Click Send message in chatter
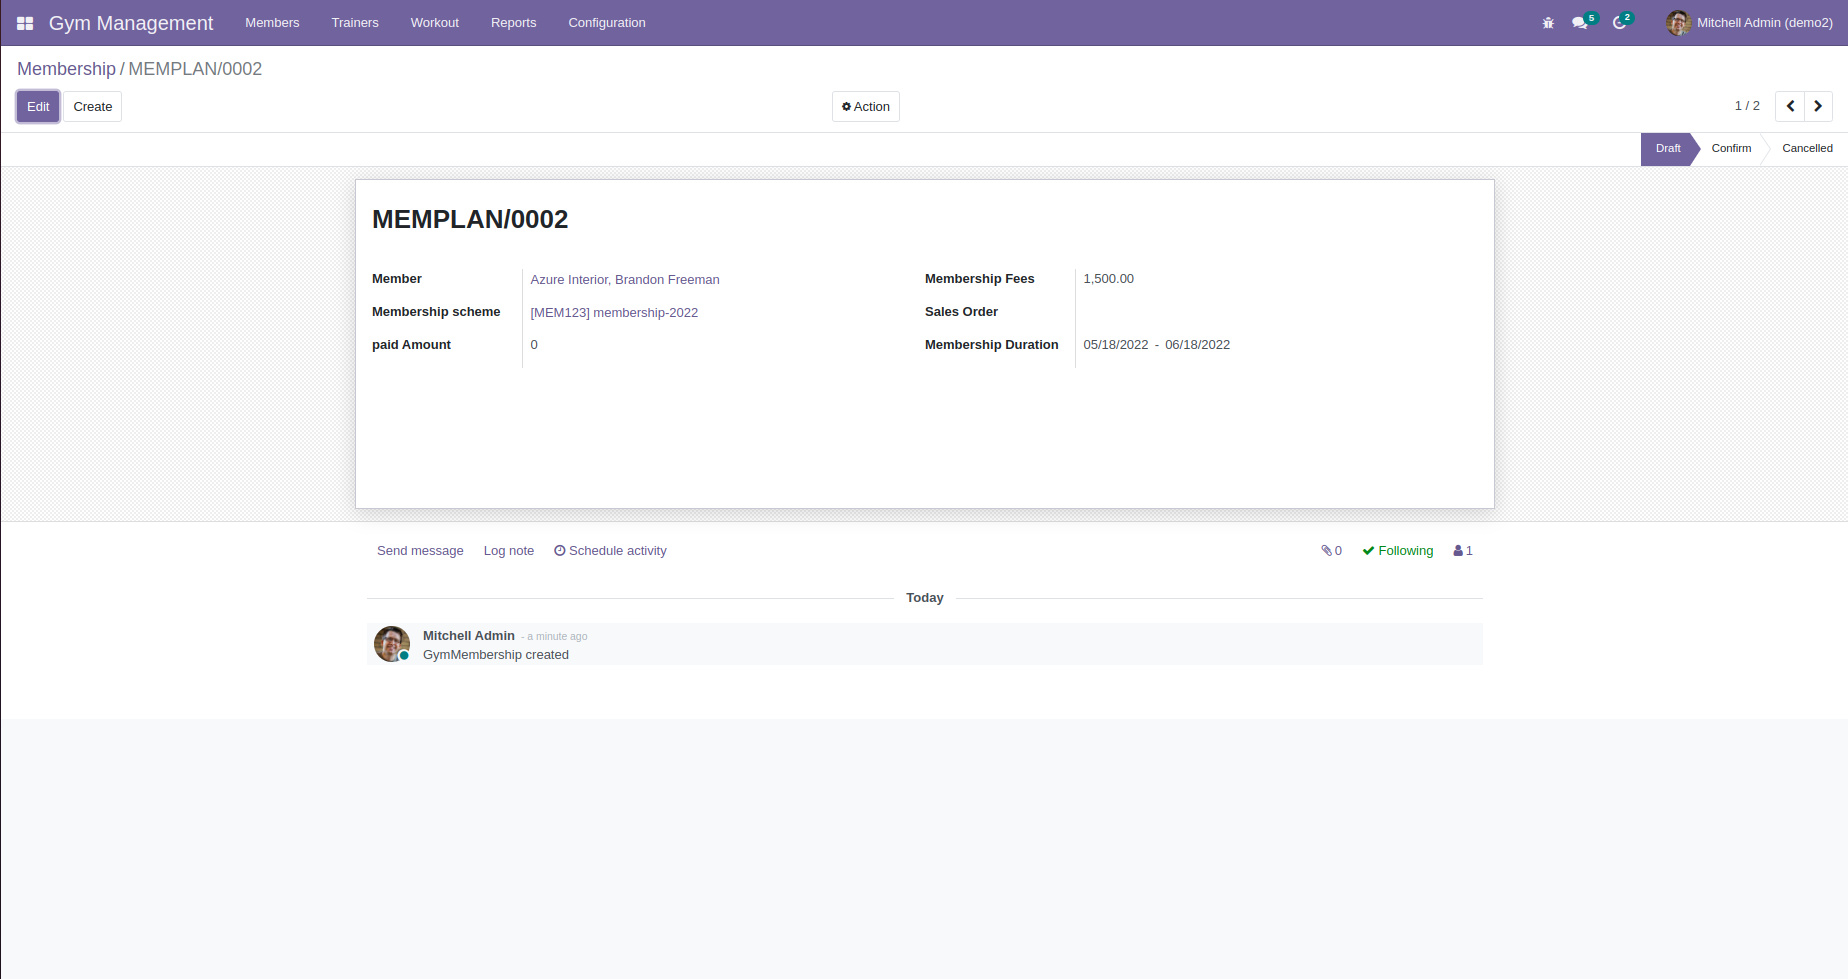 (x=420, y=551)
